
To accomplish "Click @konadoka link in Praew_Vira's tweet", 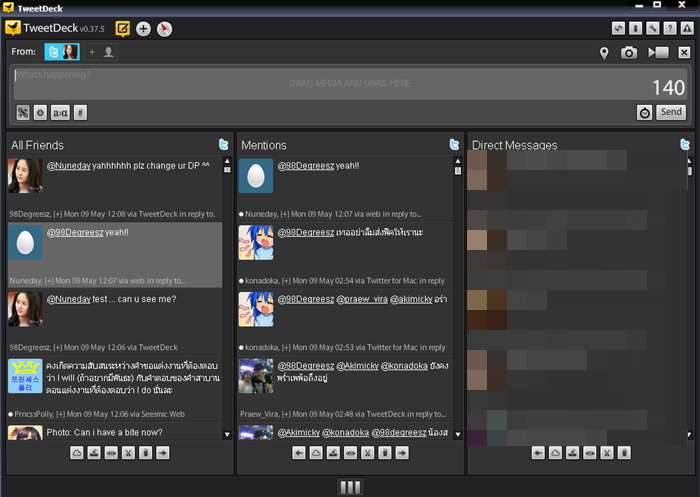I will pos(404,366).
